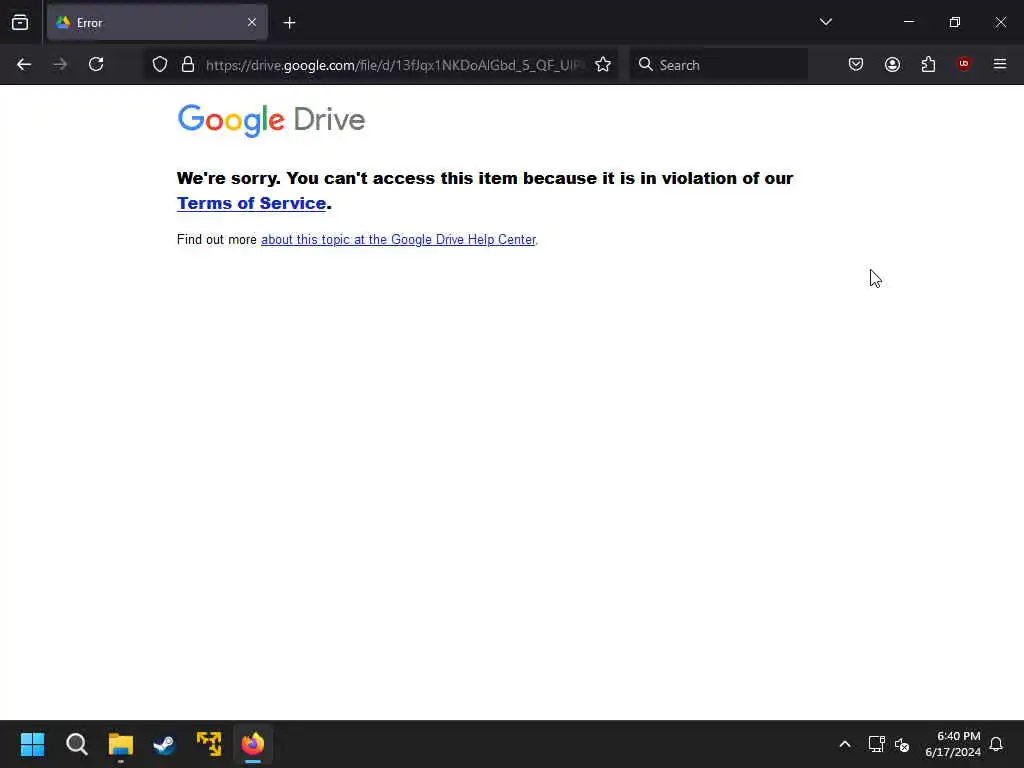Restore down the Firefox window
Screen dimensions: 1024x768
pyautogui.click(x=954, y=22)
